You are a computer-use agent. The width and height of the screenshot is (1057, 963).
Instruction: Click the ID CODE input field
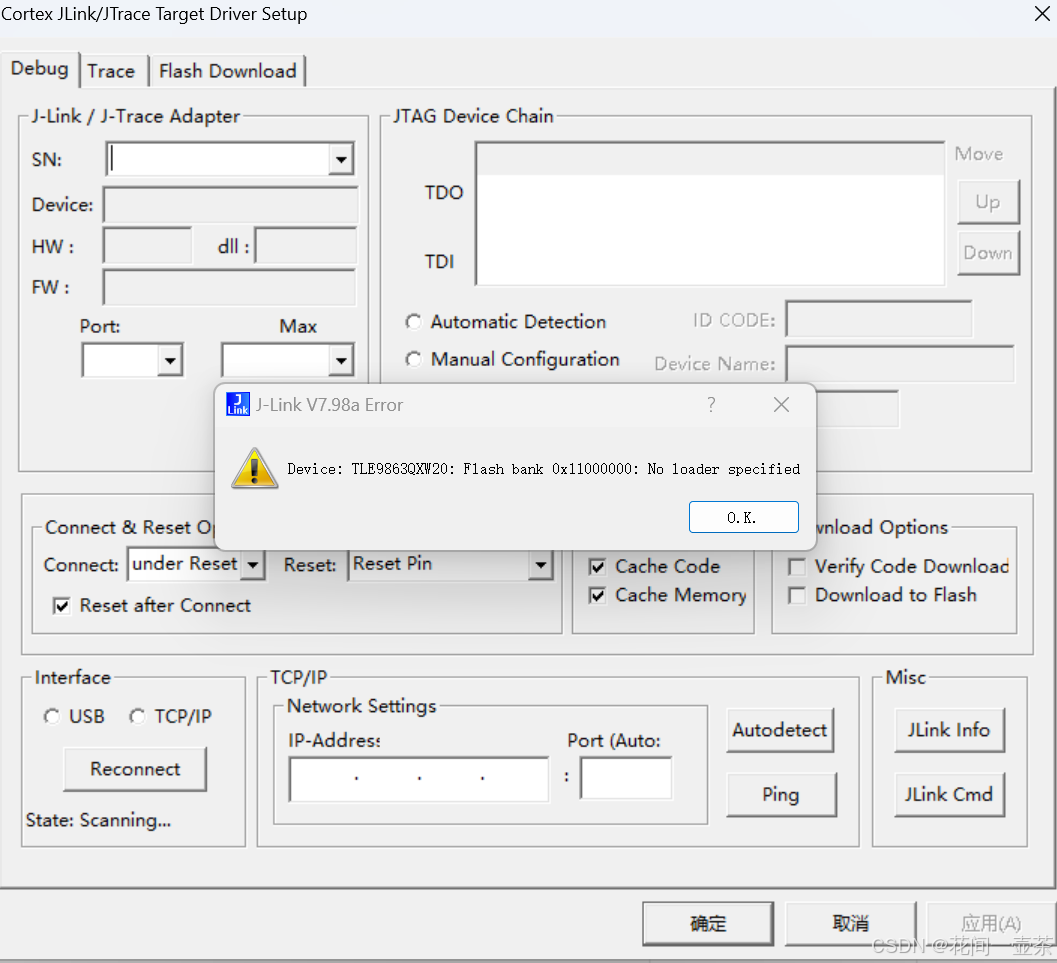[879, 319]
